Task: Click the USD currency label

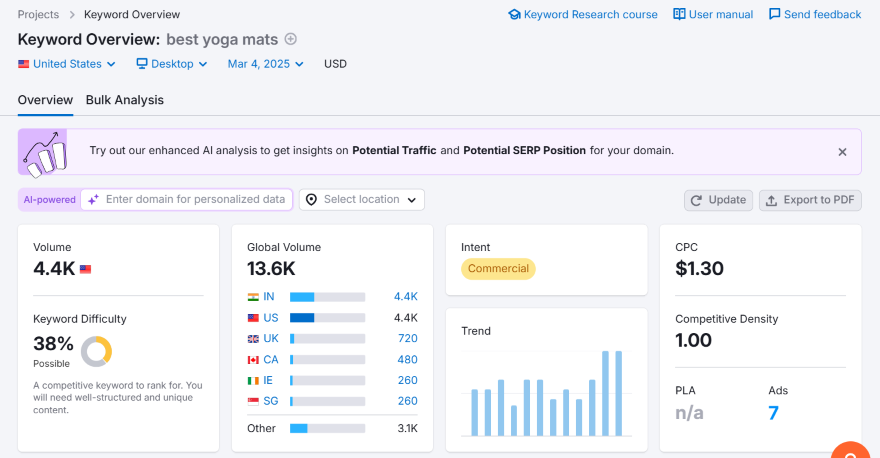Action: (x=335, y=64)
